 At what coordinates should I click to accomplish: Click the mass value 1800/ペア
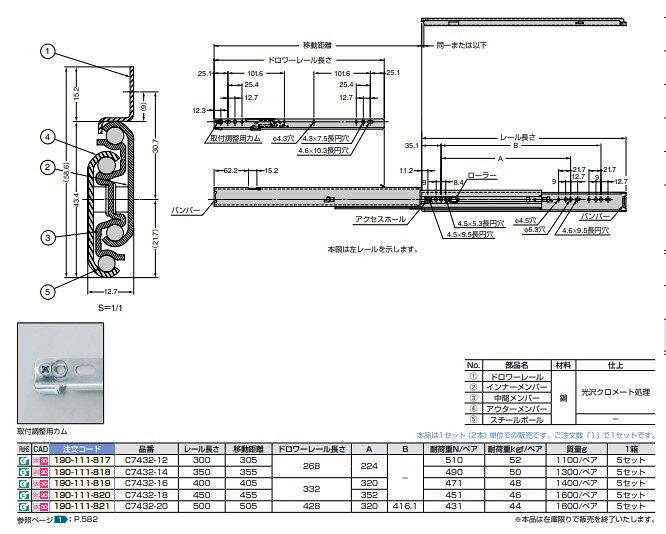tap(576, 506)
